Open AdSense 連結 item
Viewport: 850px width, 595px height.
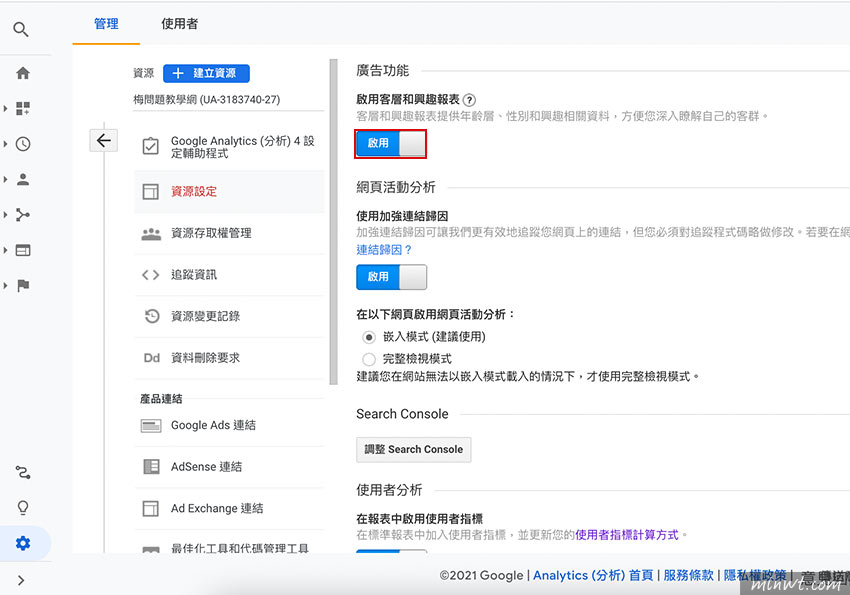(229, 467)
